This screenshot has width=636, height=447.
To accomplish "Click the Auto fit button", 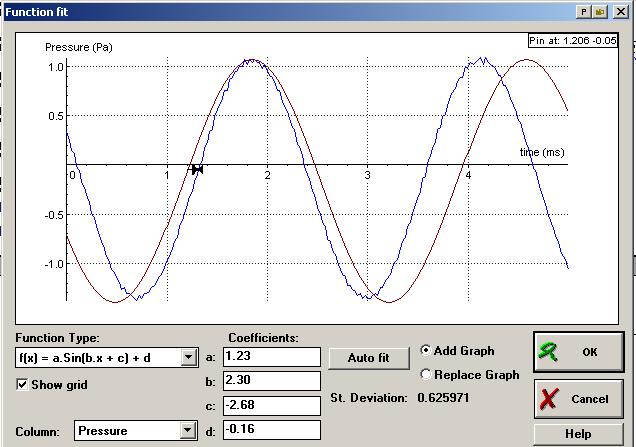I will (x=369, y=358).
